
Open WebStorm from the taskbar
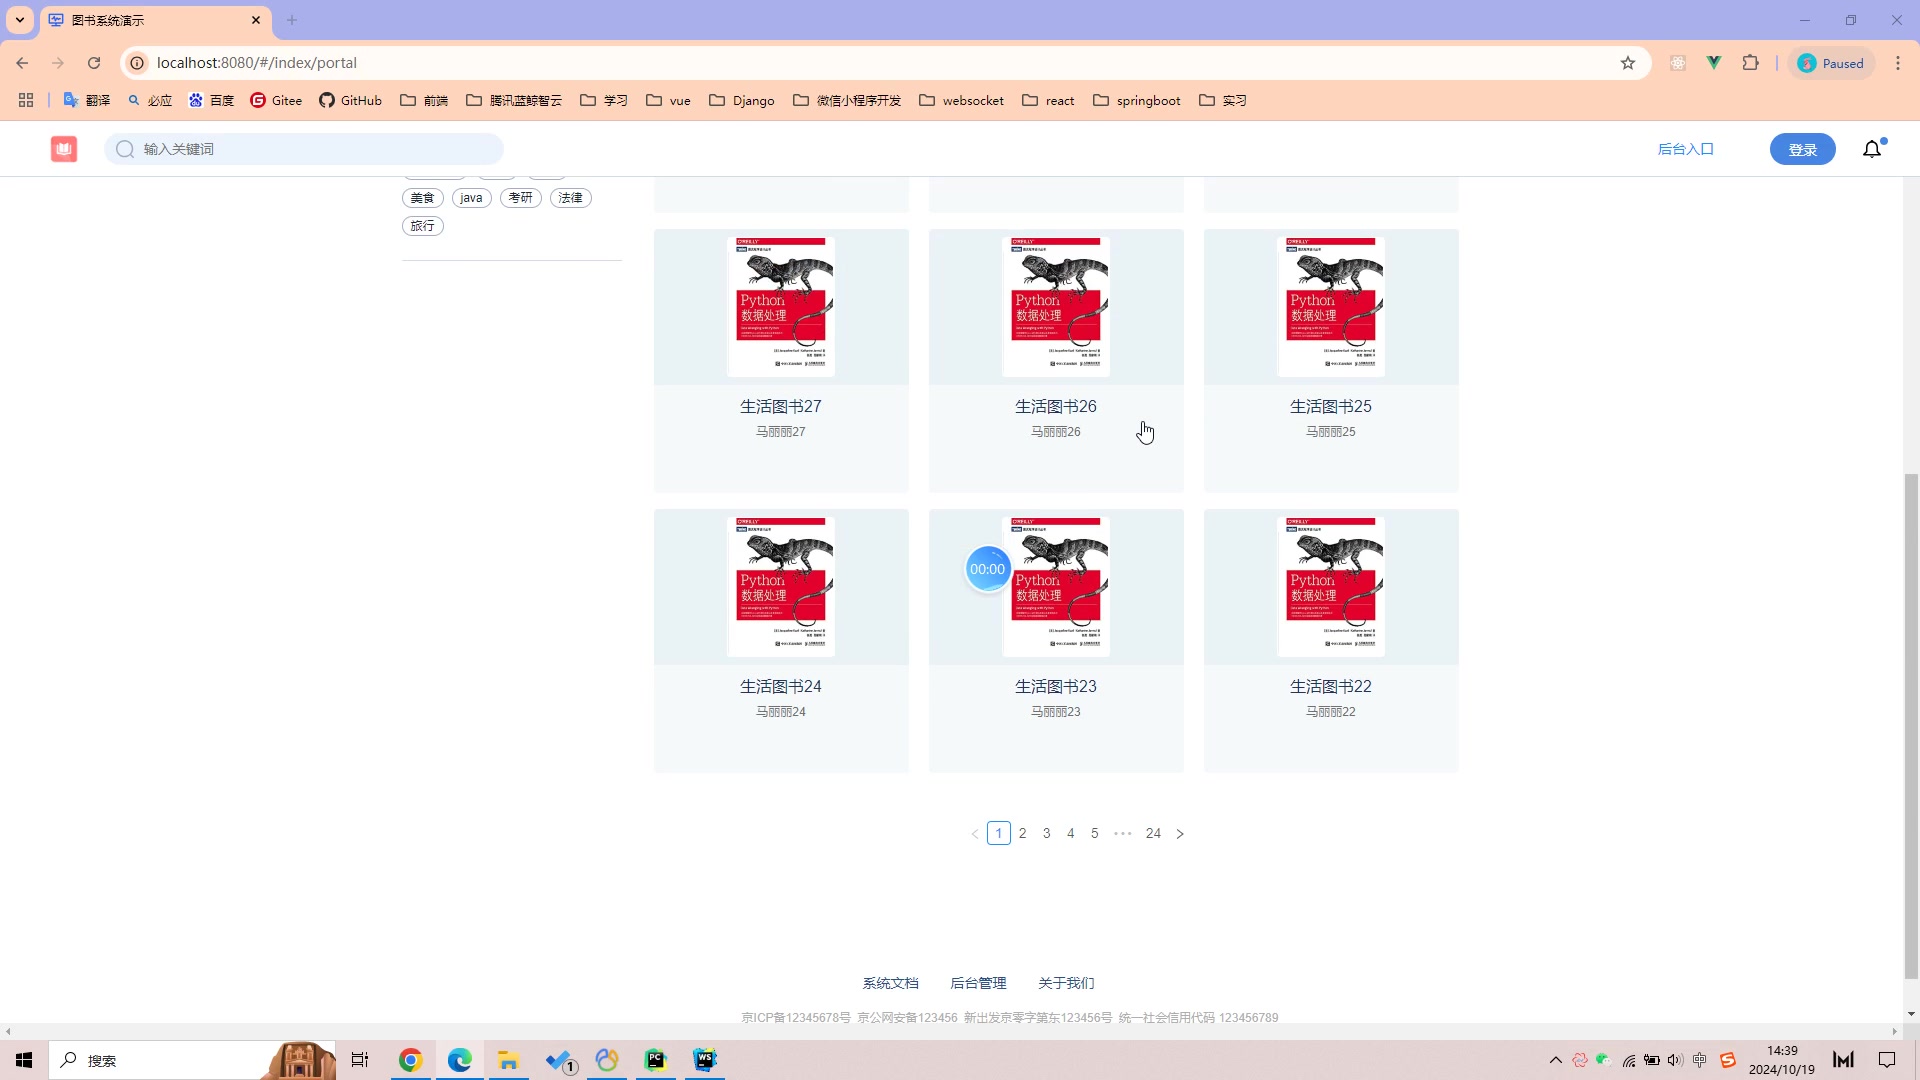(x=705, y=1060)
